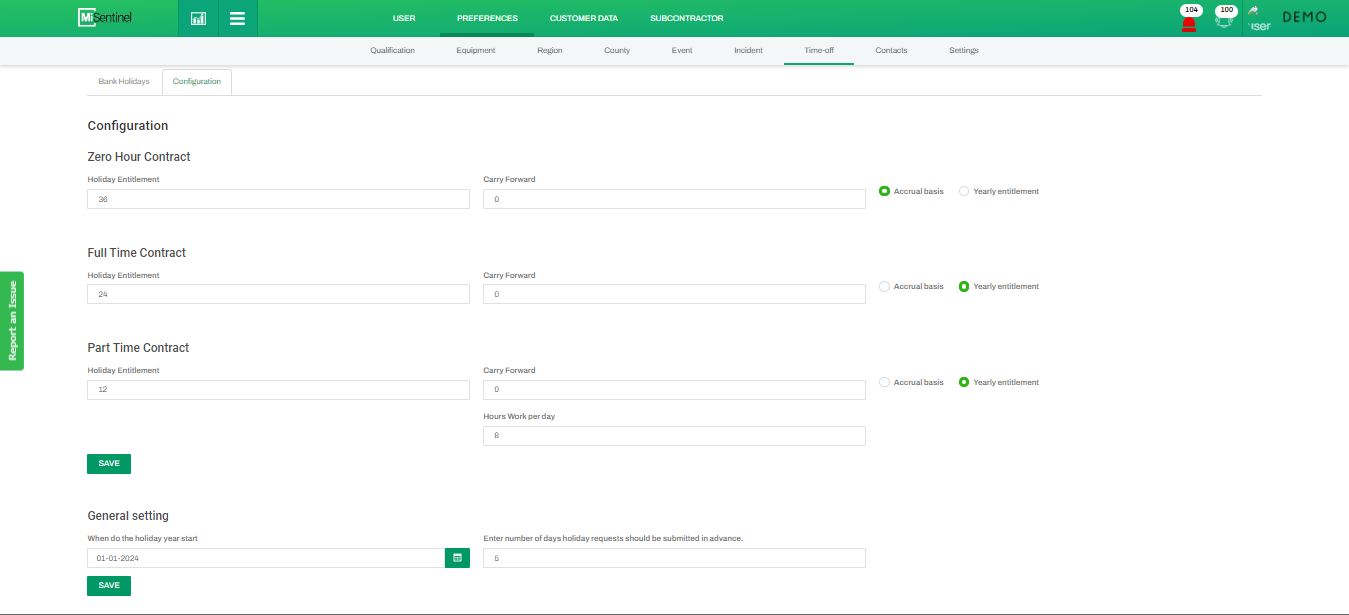Click the DEMO company logo

tap(1304, 18)
